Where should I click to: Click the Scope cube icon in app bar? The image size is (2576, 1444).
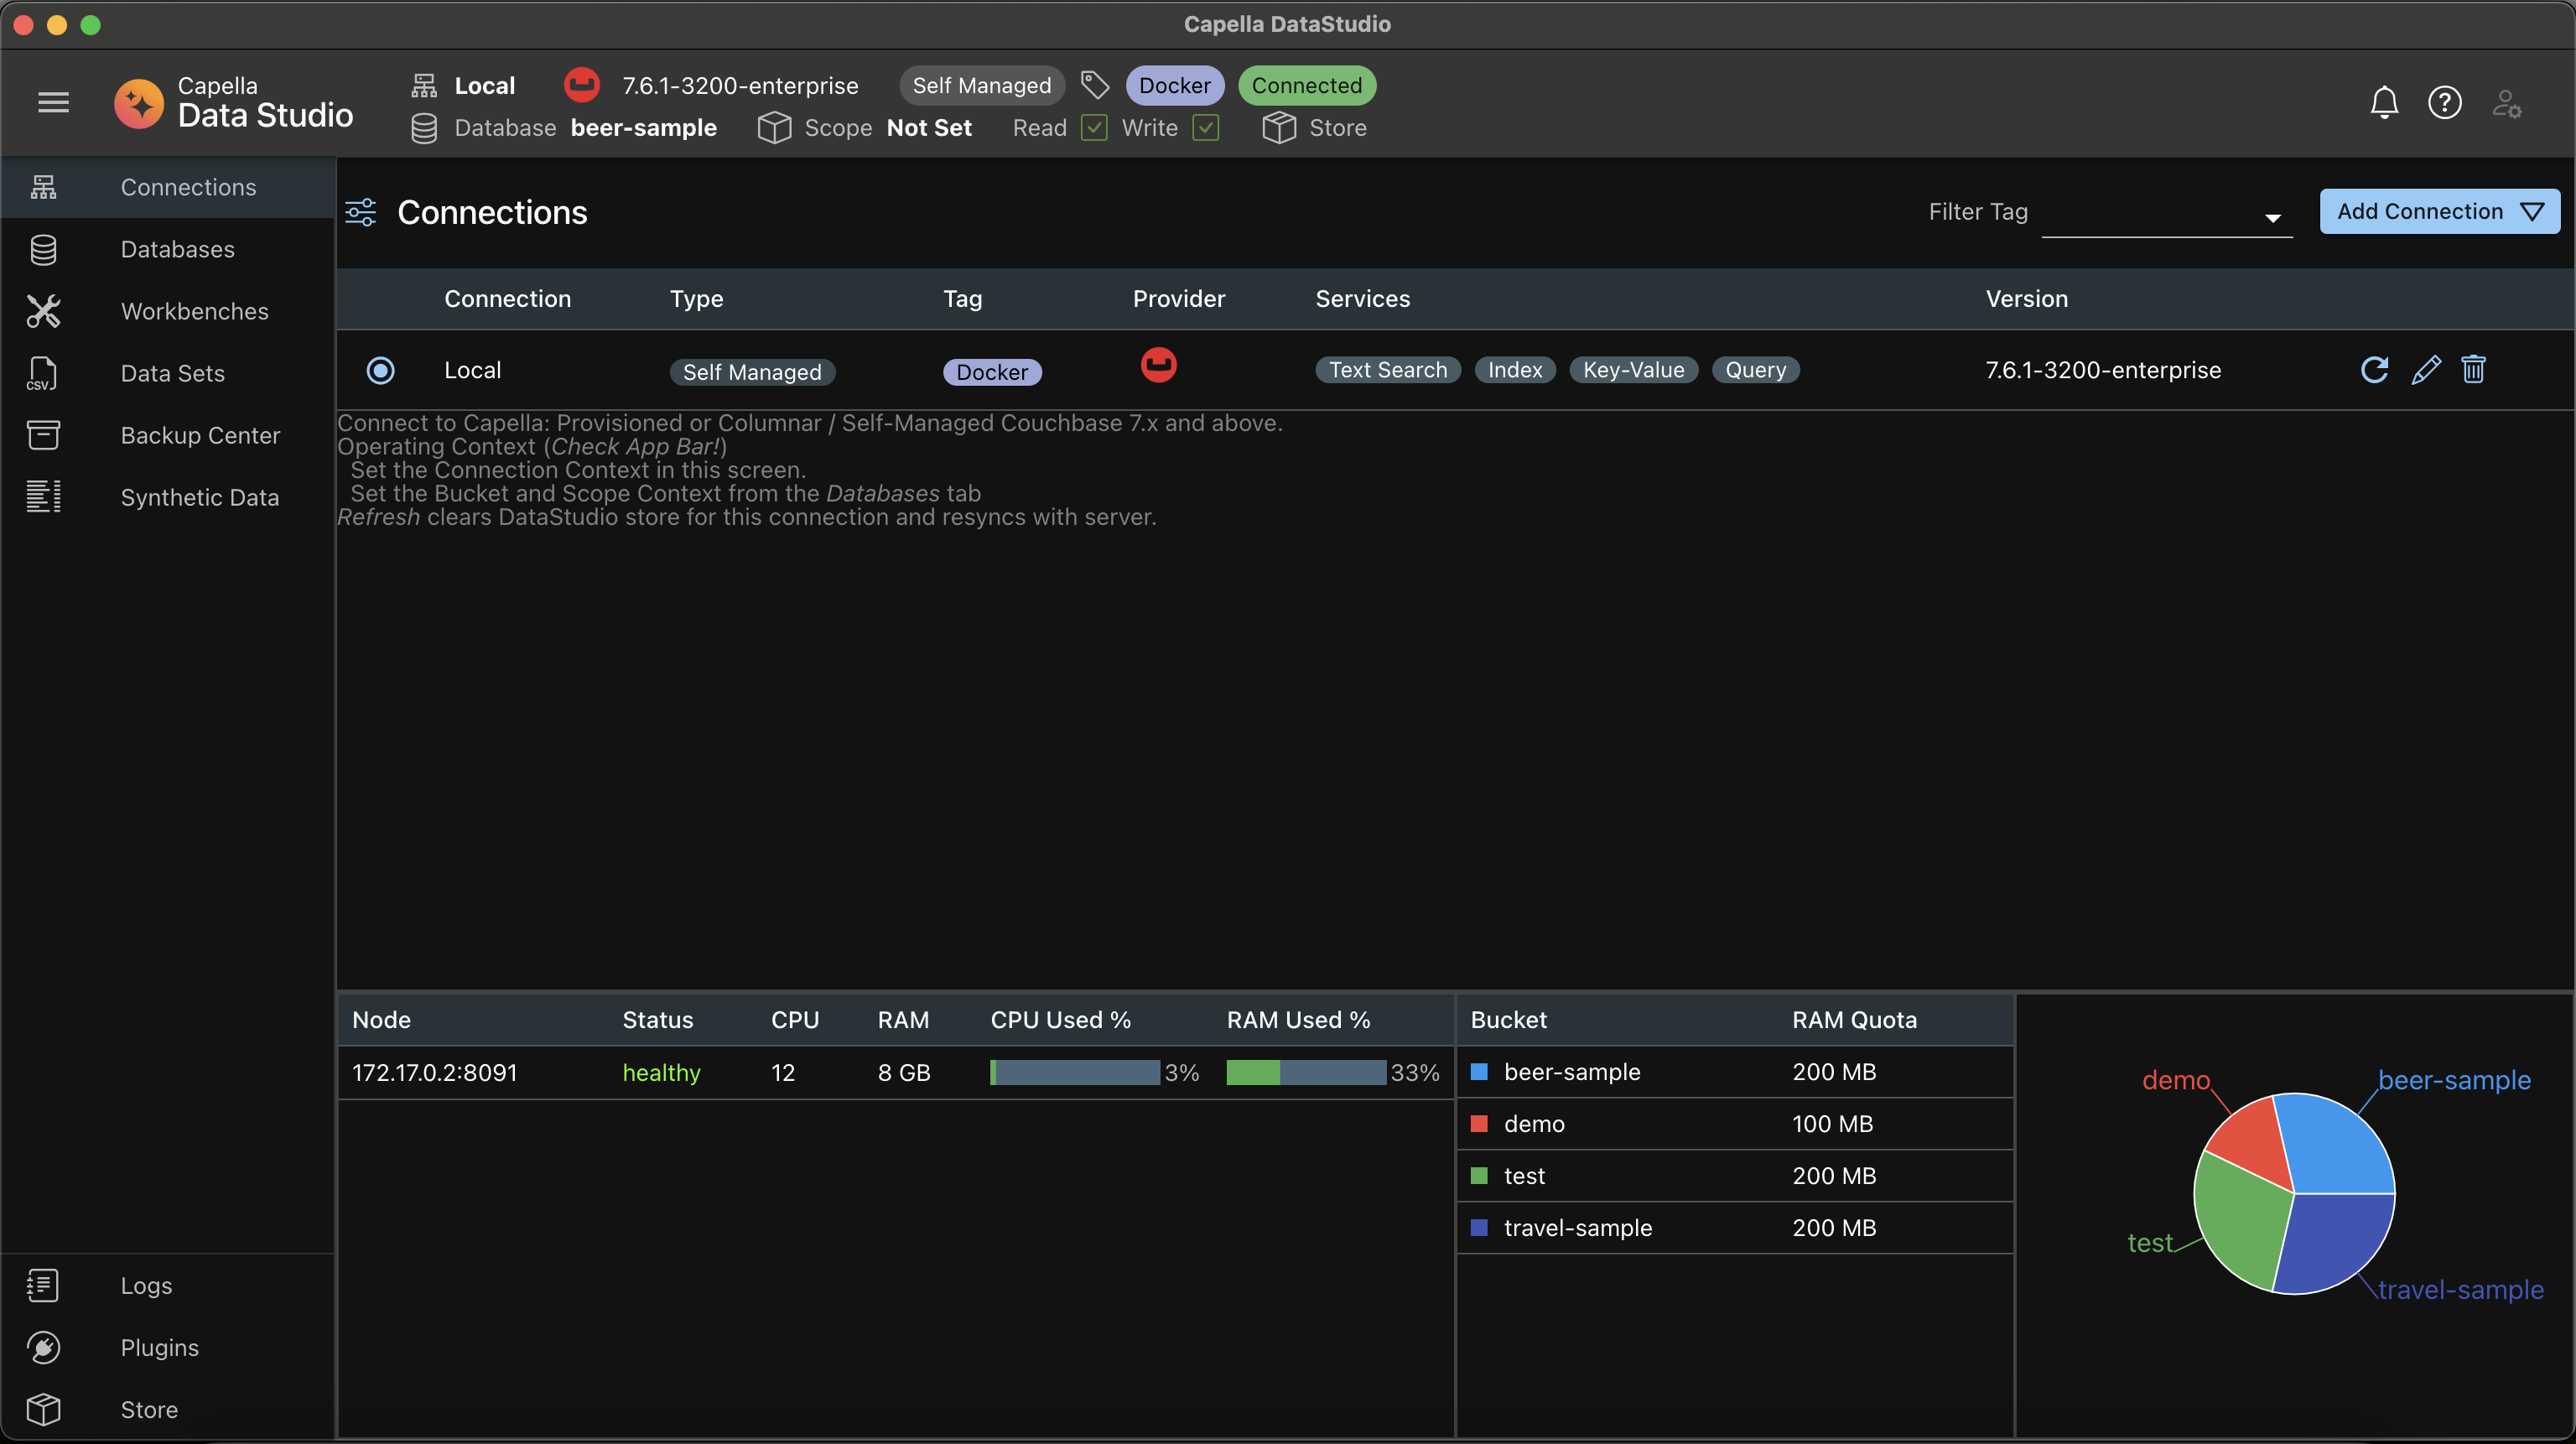tap(774, 128)
